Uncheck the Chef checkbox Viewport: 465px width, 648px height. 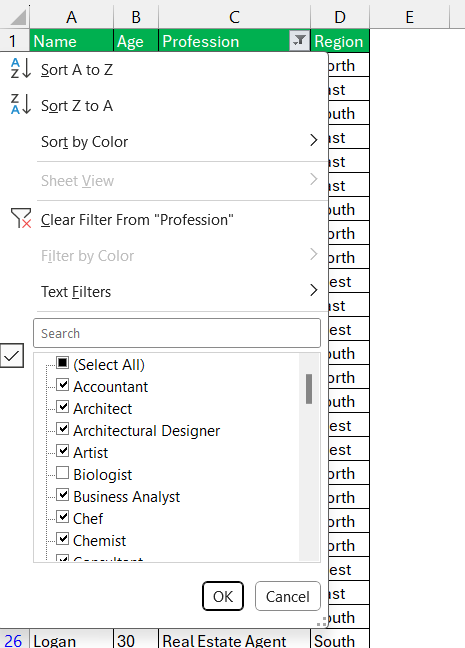pos(62,517)
